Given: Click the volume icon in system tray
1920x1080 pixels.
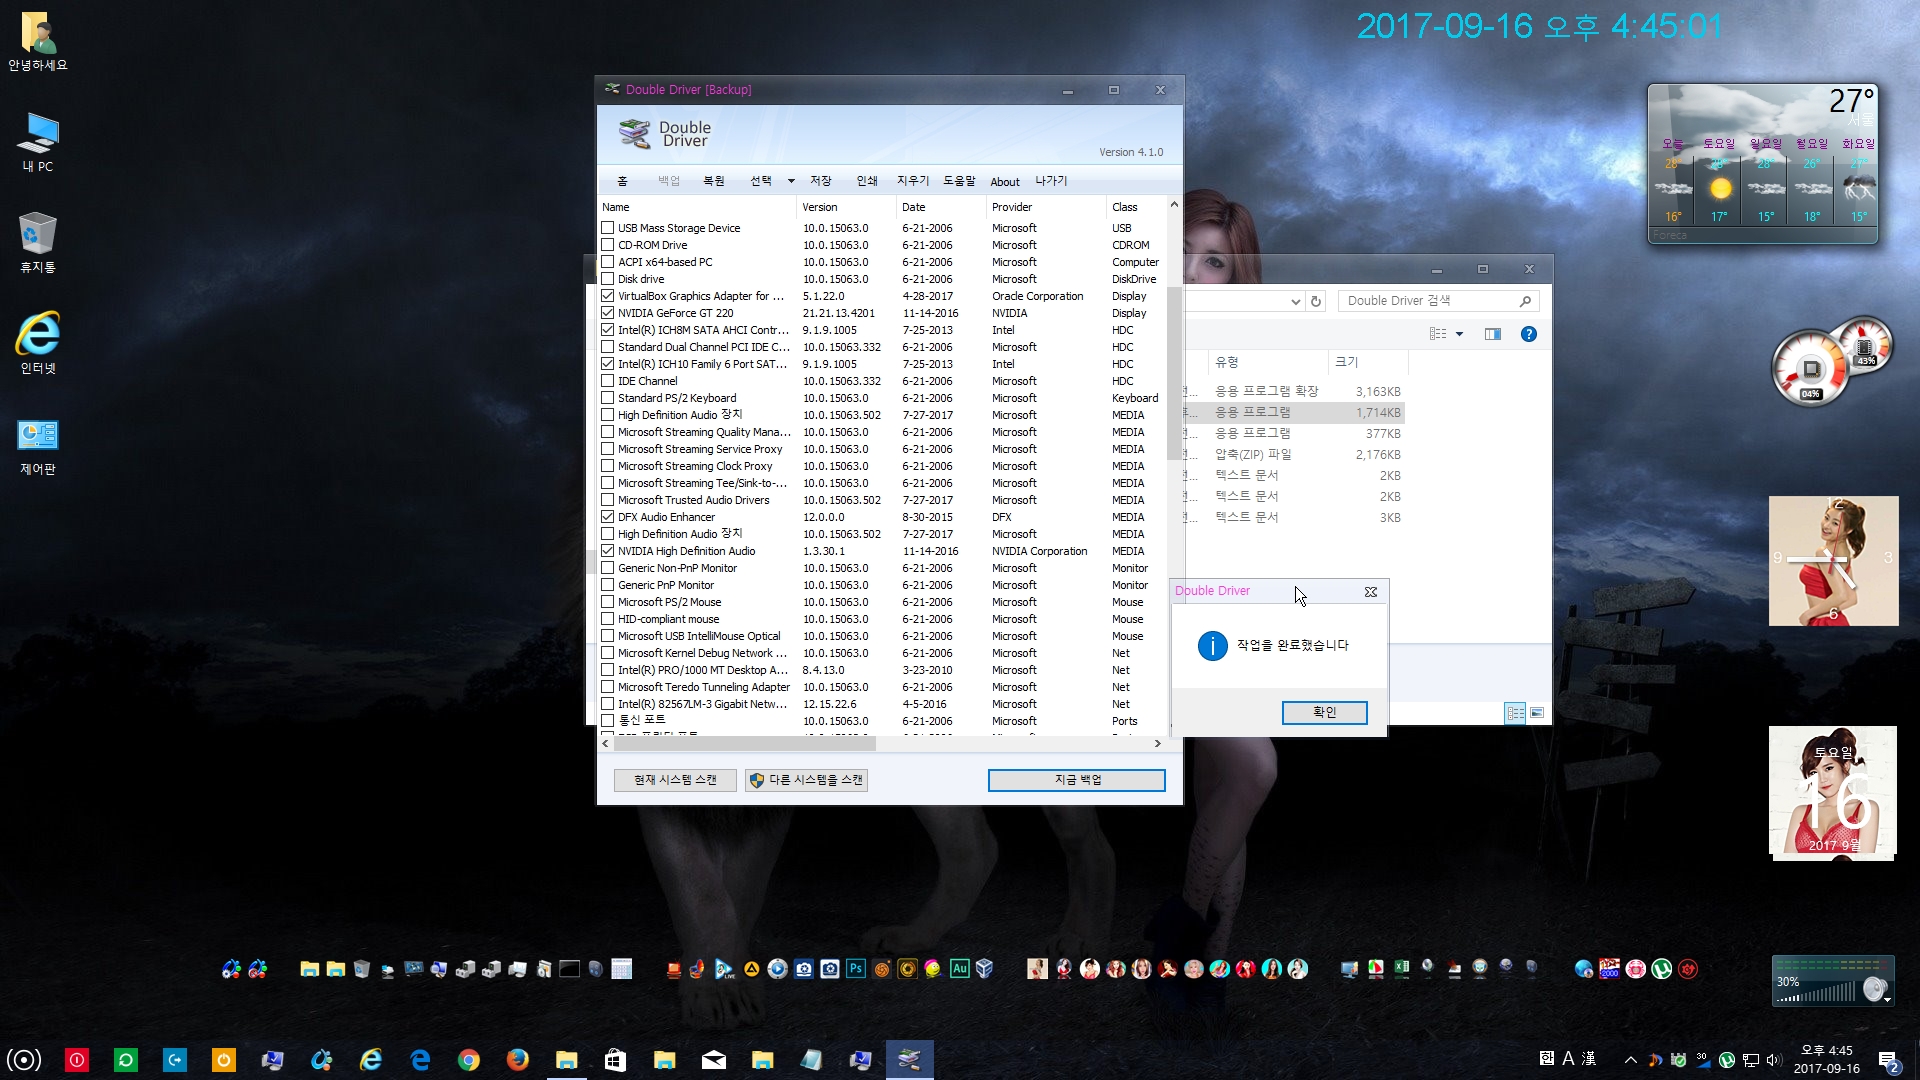Looking at the screenshot, I should (1774, 1060).
